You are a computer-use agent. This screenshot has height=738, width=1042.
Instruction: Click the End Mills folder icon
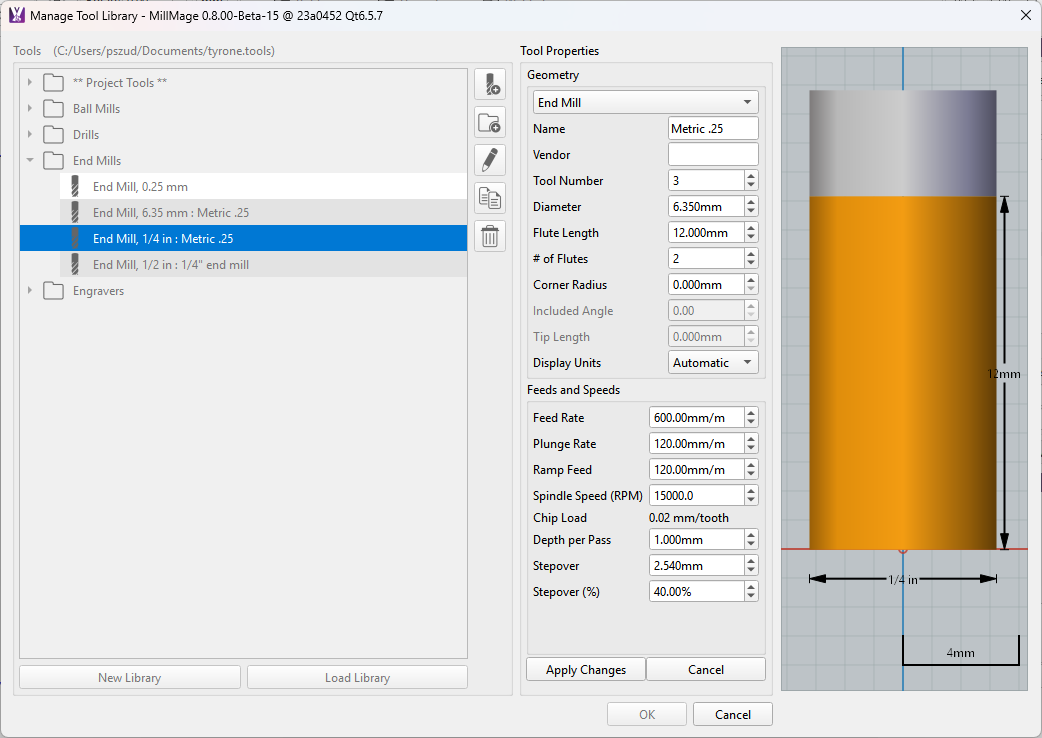pyautogui.click(x=53, y=161)
